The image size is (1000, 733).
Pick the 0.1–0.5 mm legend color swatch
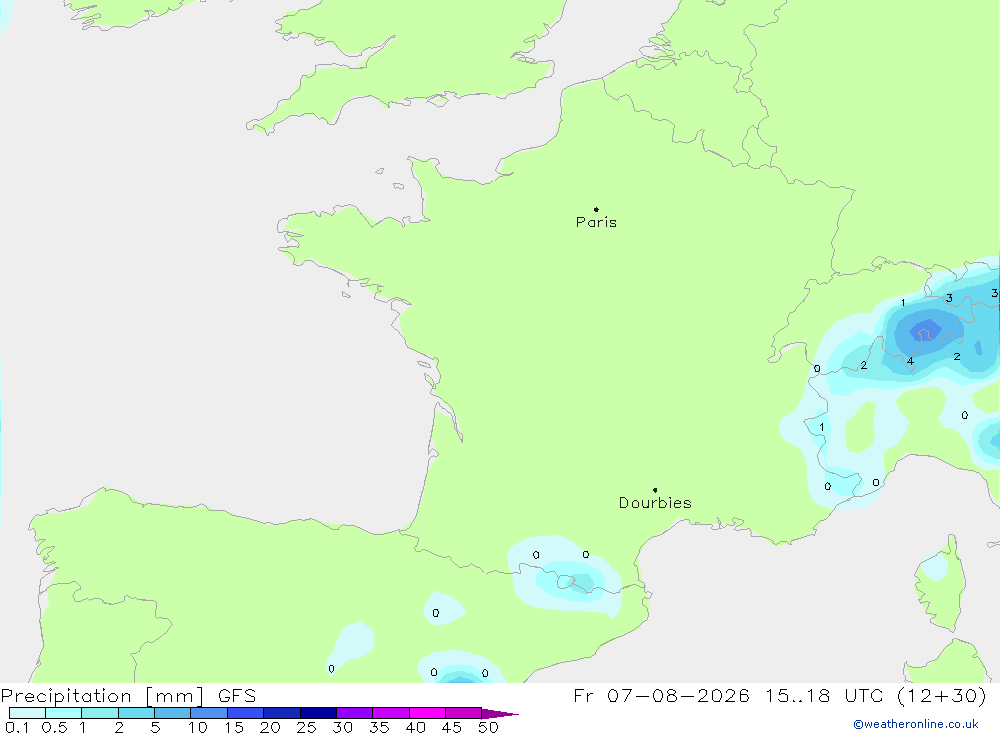27,713
